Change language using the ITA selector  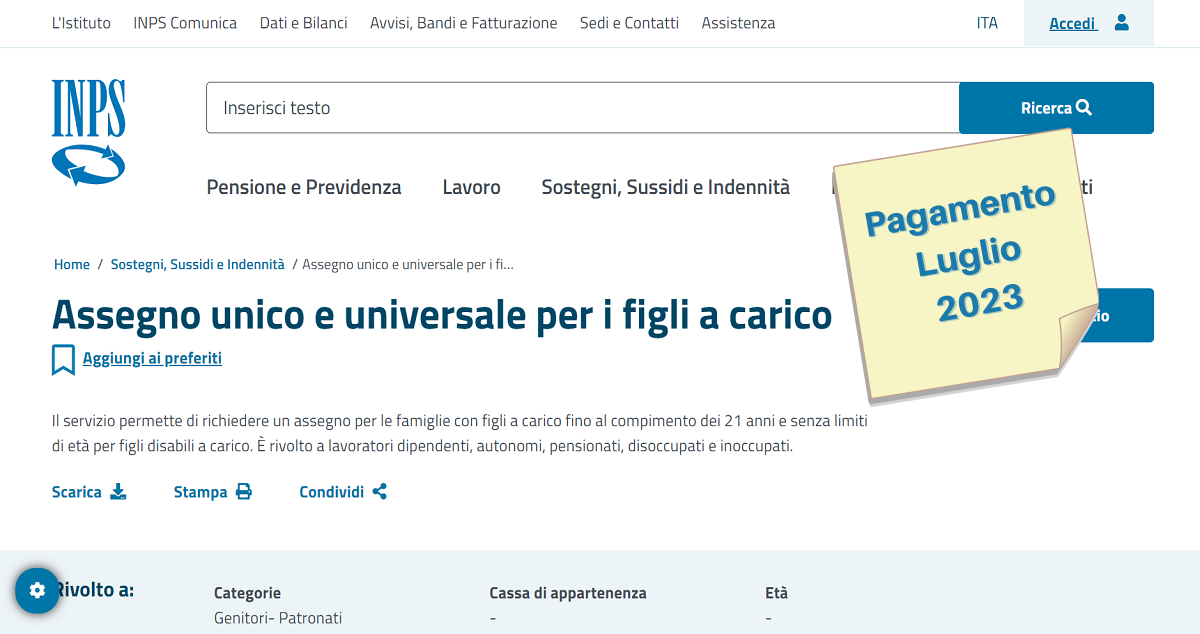point(987,23)
